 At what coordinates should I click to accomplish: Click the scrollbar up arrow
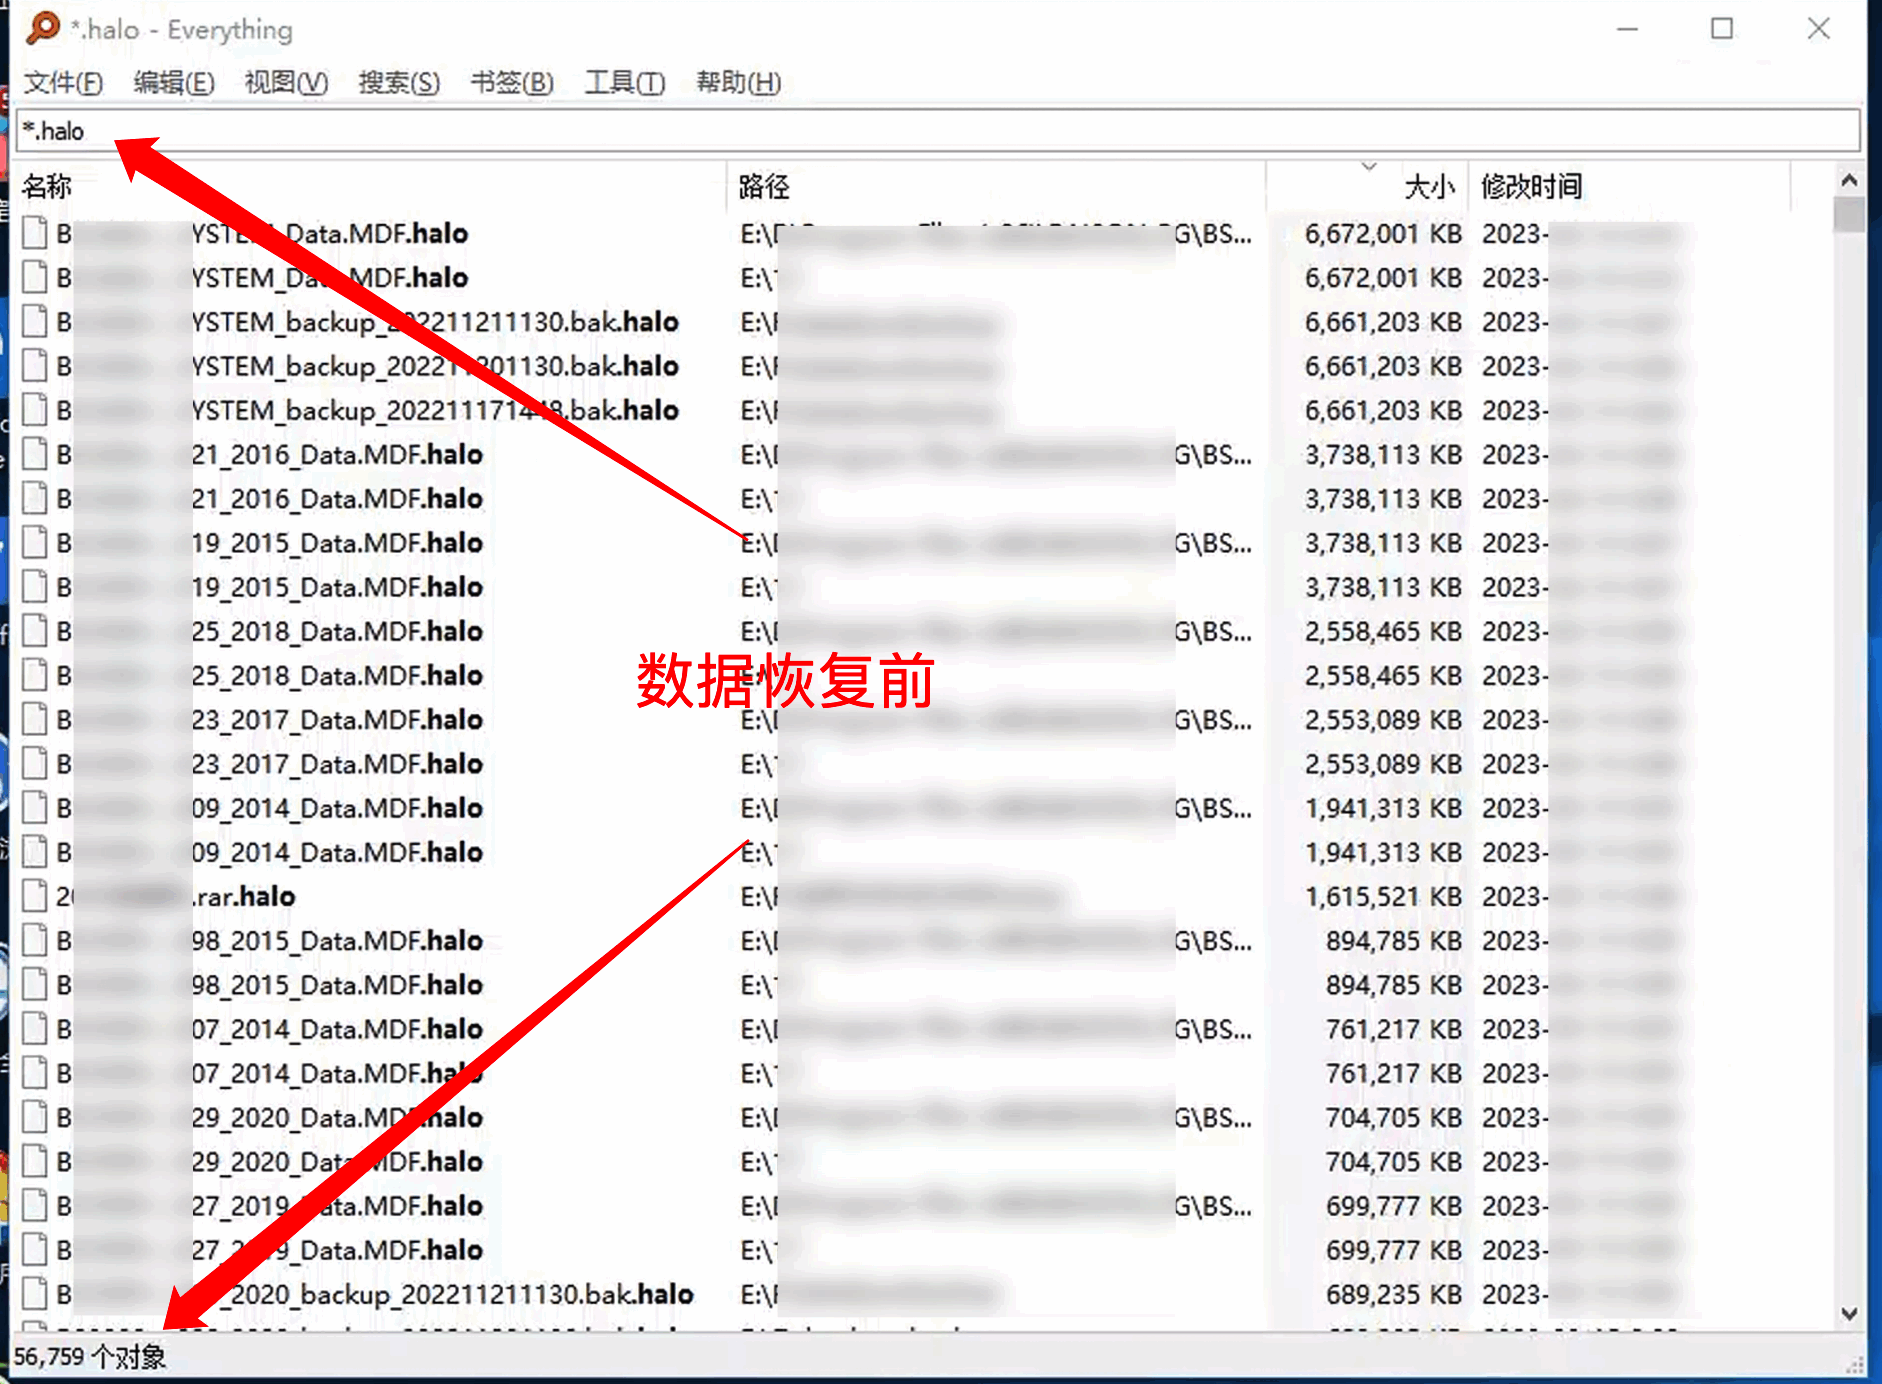click(1849, 181)
